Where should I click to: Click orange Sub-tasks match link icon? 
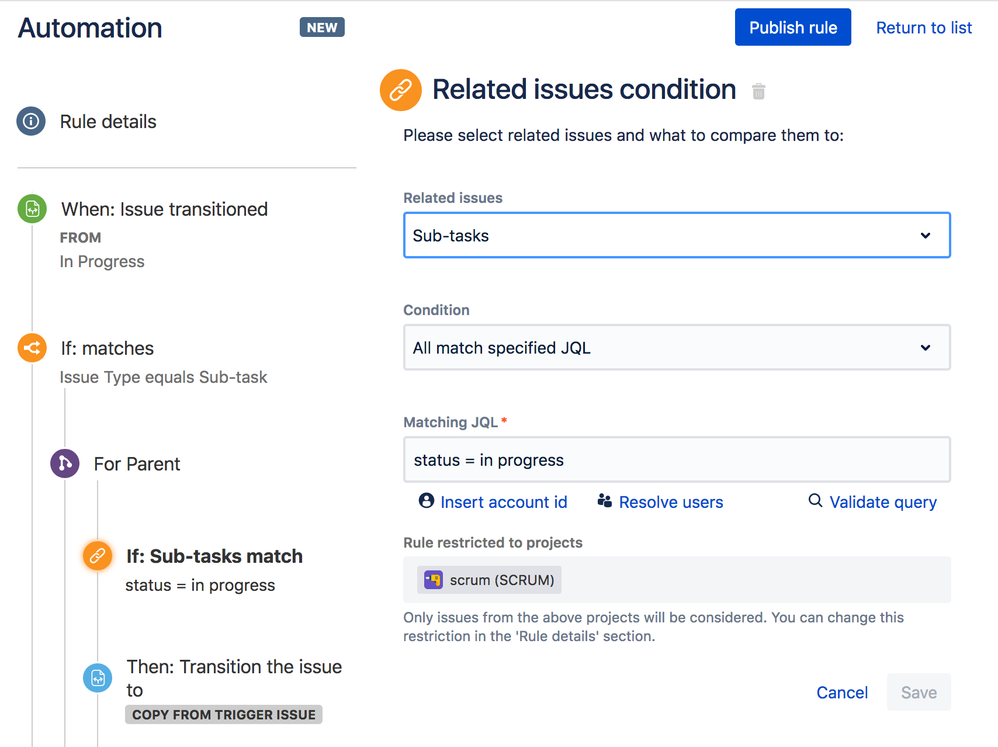click(97, 555)
